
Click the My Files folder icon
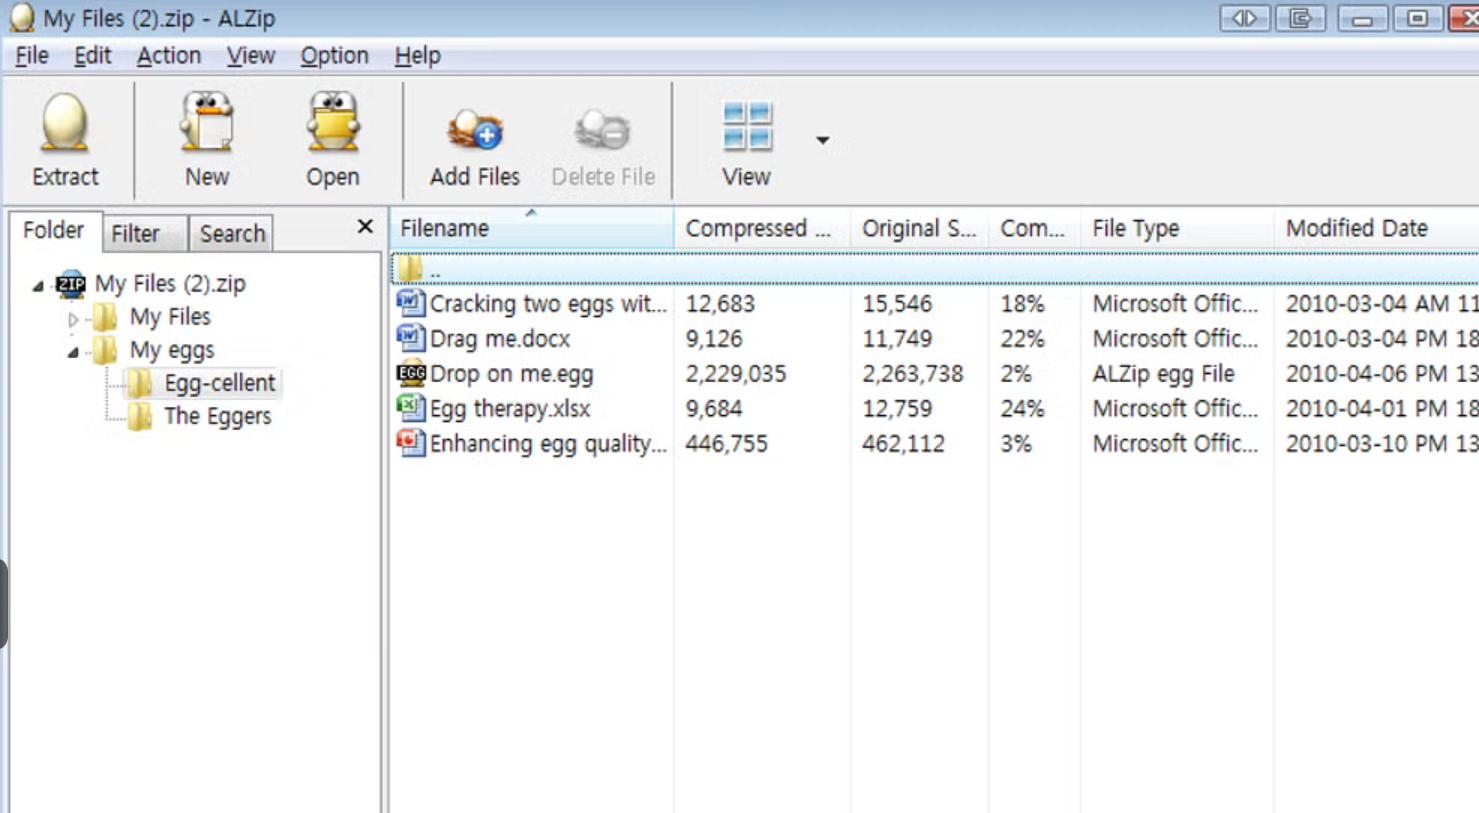[106, 317]
